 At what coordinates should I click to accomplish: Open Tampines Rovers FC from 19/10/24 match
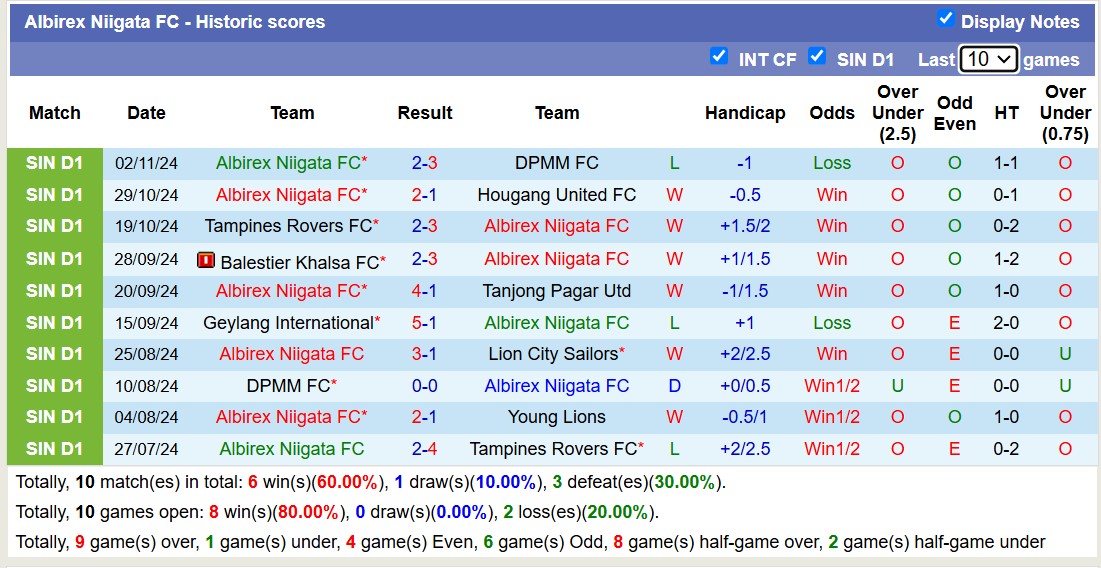pos(288,226)
